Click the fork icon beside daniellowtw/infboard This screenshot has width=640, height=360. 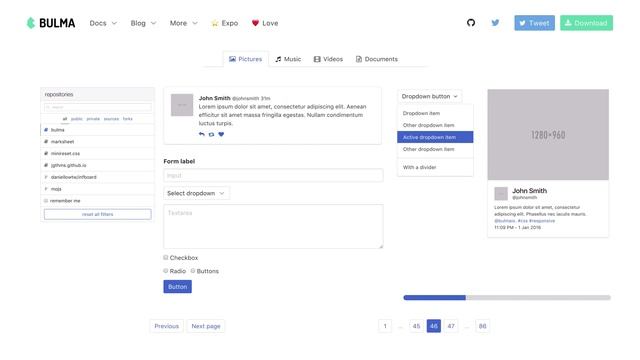(46, 177)
